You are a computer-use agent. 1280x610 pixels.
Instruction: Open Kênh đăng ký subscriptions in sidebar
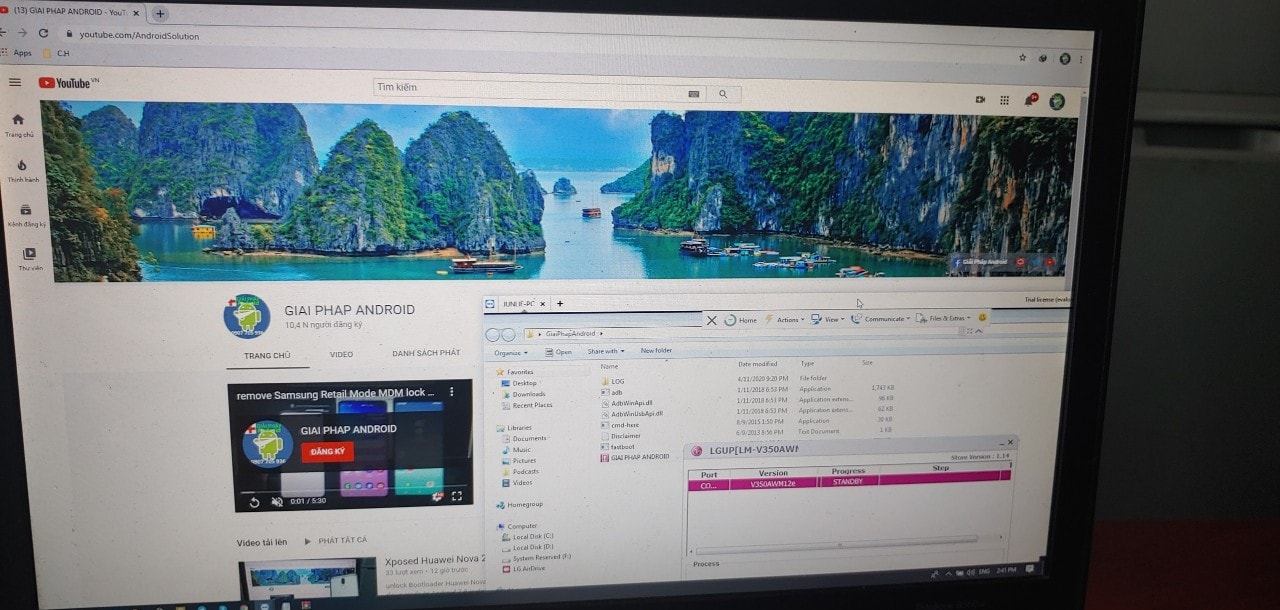pyautogui.click(x=26, y=215)
